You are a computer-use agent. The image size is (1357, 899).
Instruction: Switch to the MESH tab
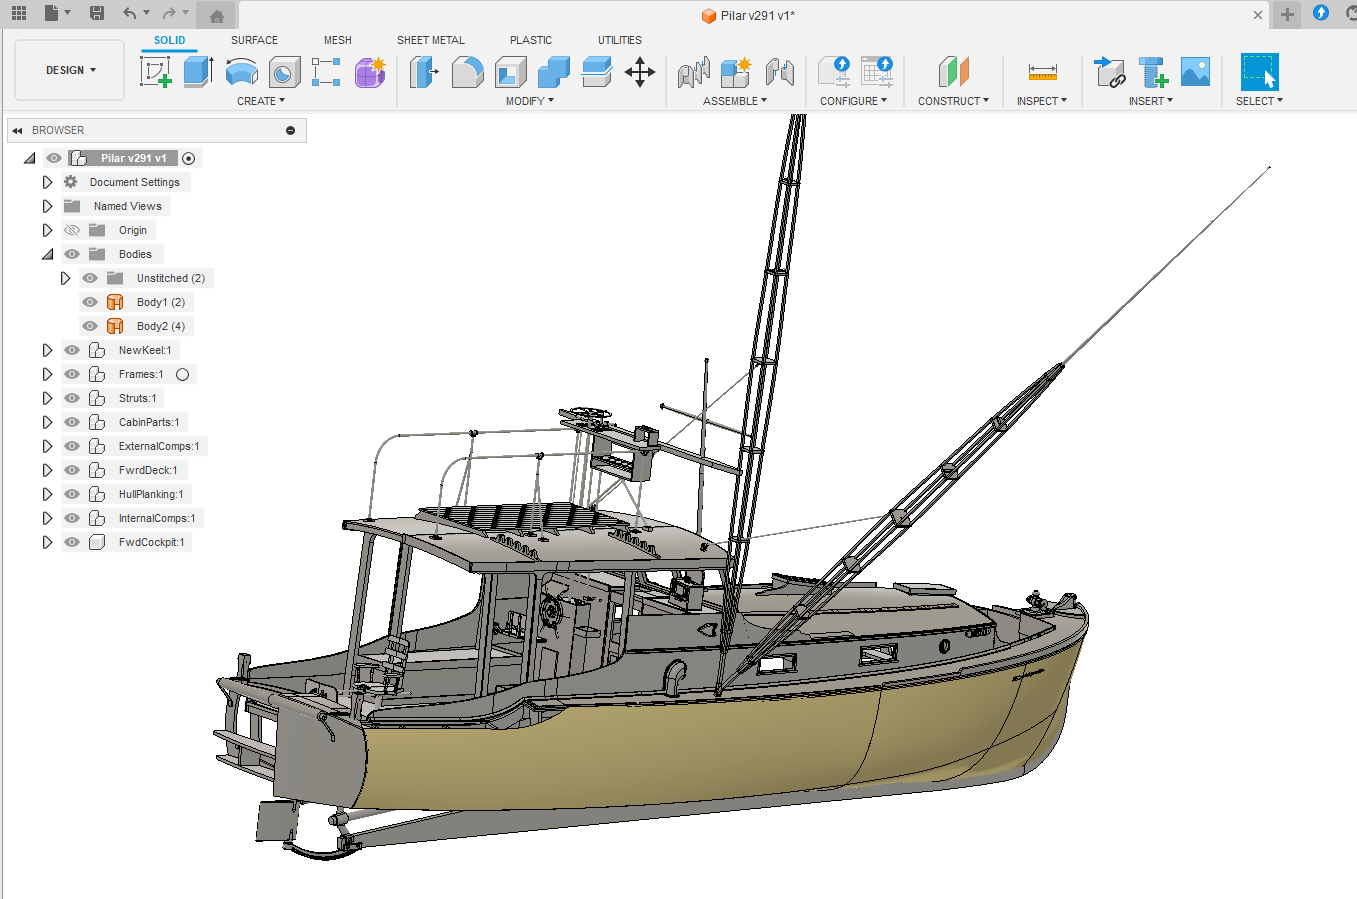tap(338, 40)
